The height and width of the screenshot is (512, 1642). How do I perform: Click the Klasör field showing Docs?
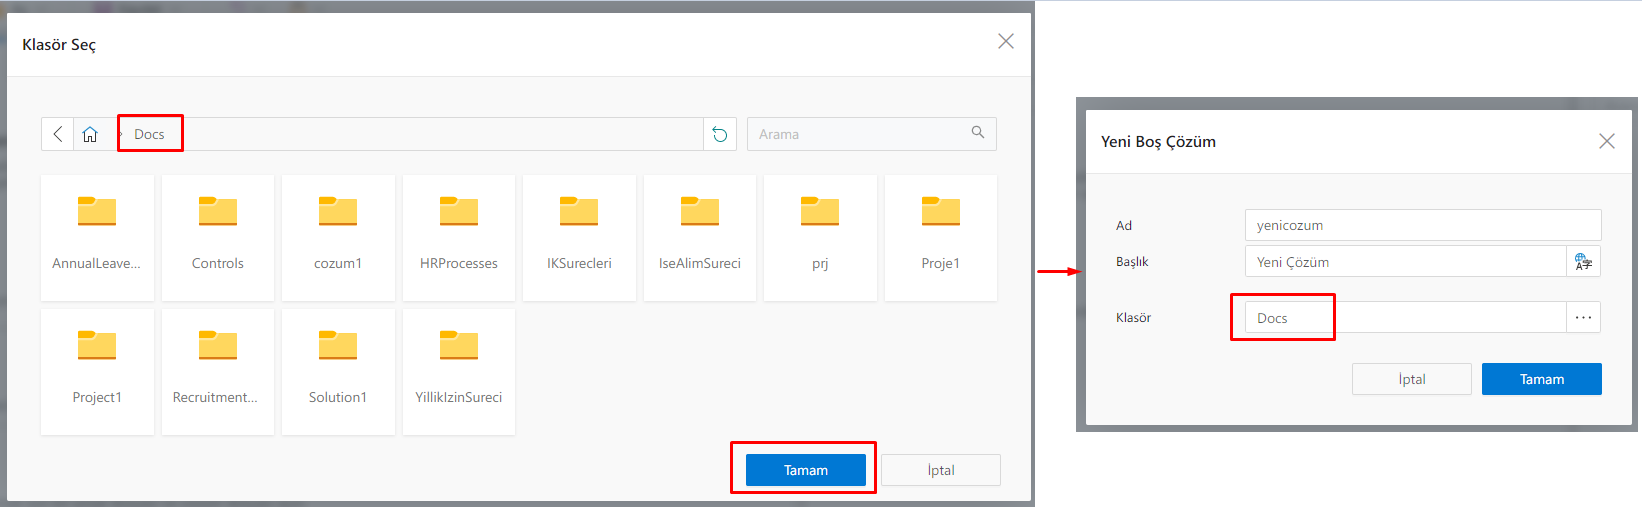1406,318
